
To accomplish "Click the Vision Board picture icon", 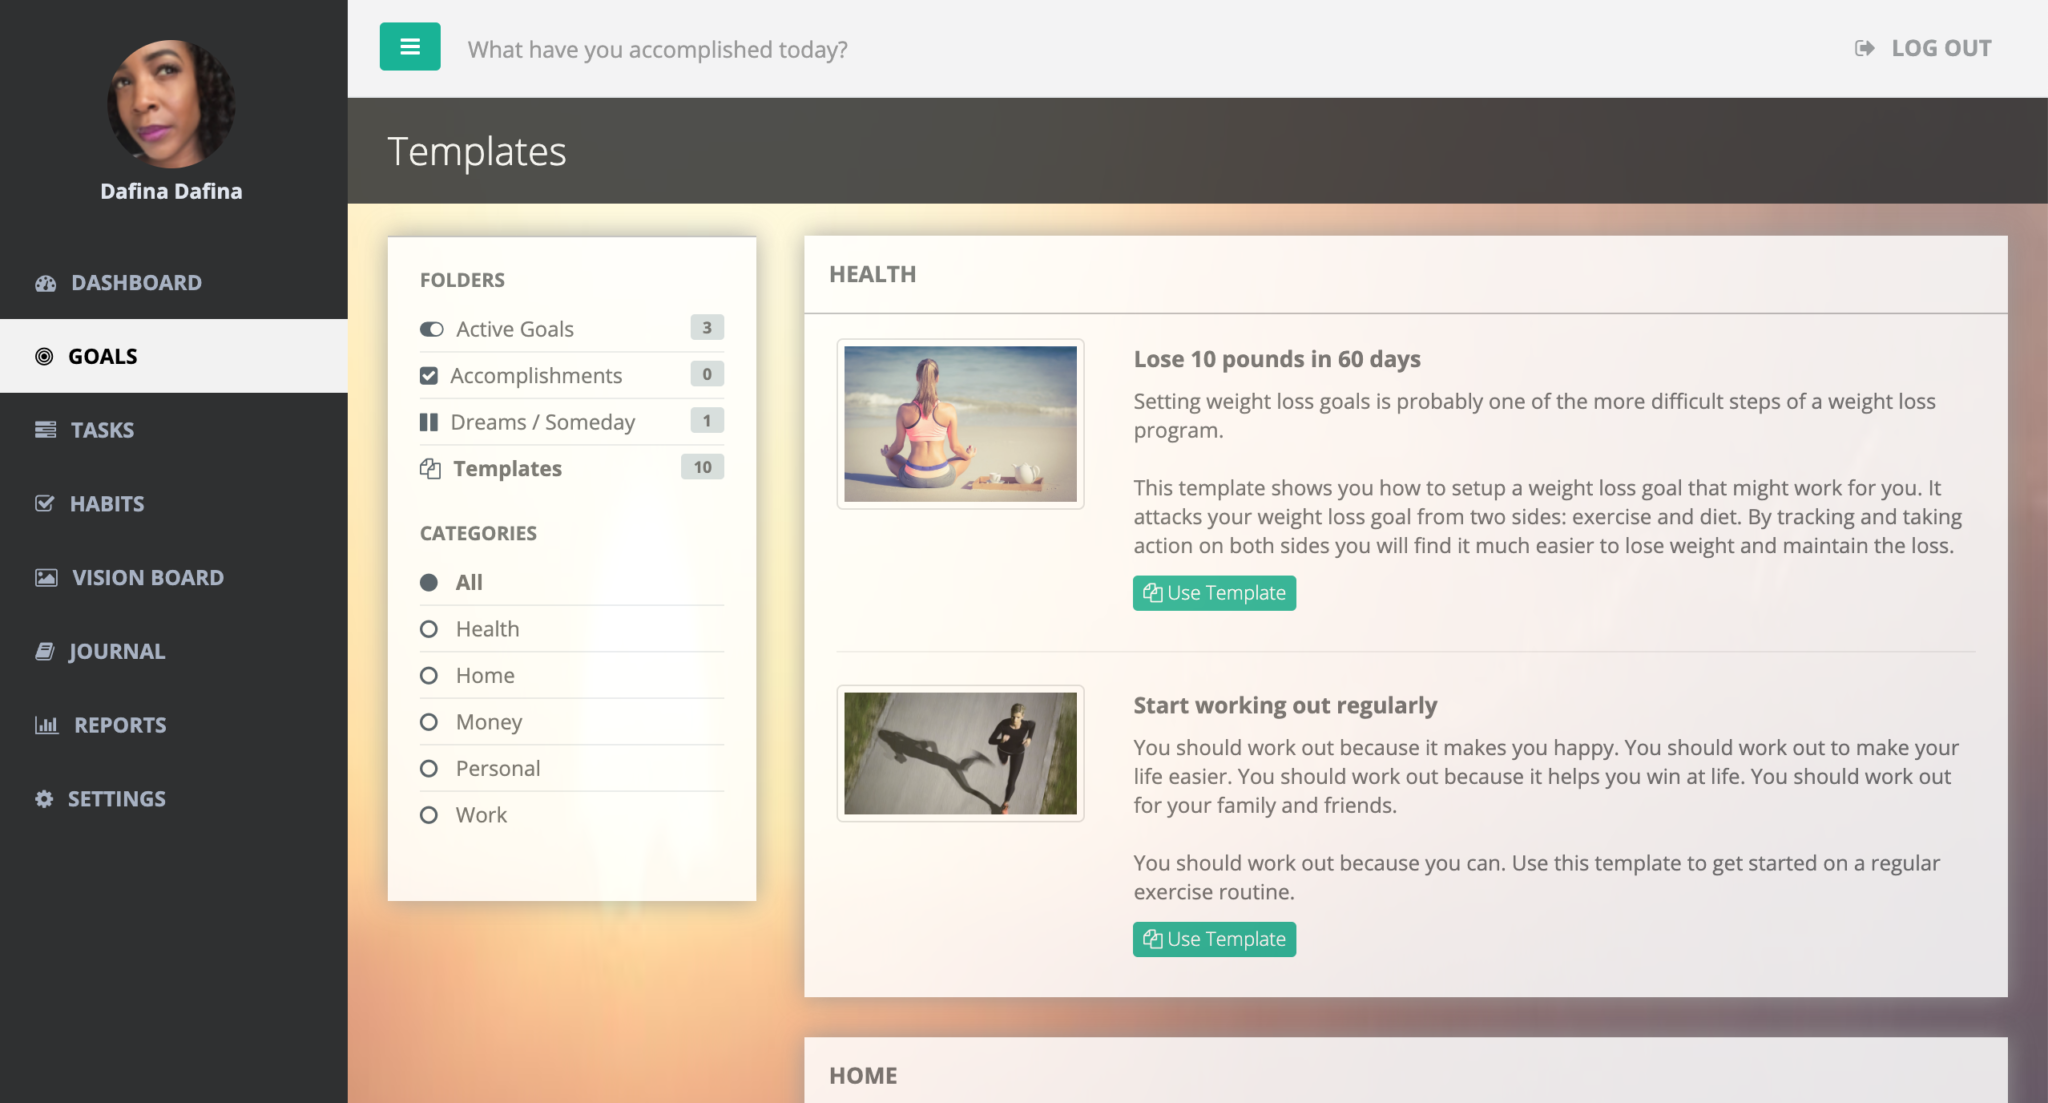I will (x=46, y=577).
